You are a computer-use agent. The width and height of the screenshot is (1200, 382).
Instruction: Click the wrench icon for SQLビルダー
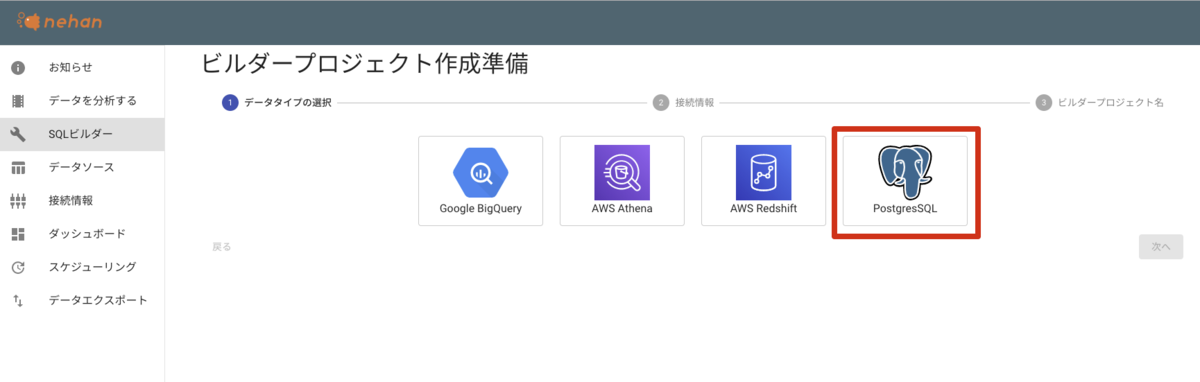tap(17, 134)
